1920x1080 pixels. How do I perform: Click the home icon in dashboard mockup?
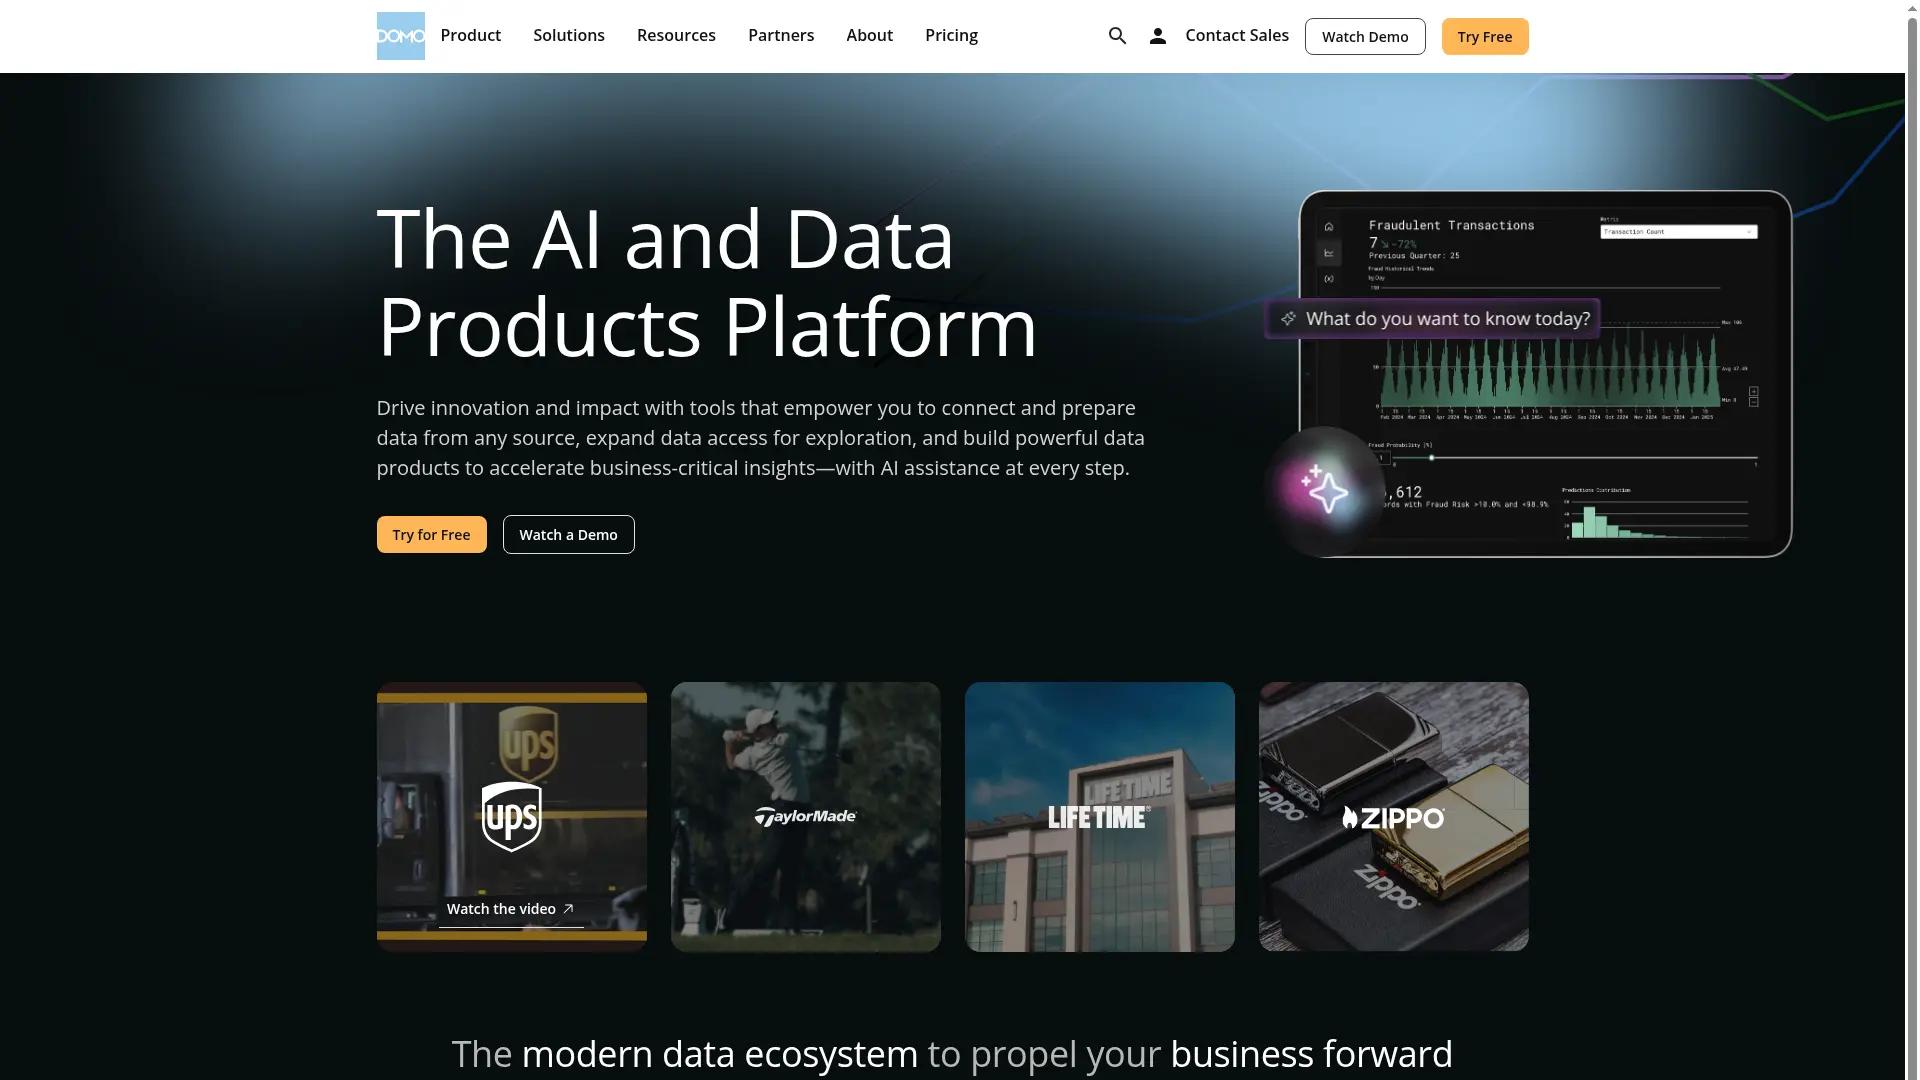[1328, 227]
